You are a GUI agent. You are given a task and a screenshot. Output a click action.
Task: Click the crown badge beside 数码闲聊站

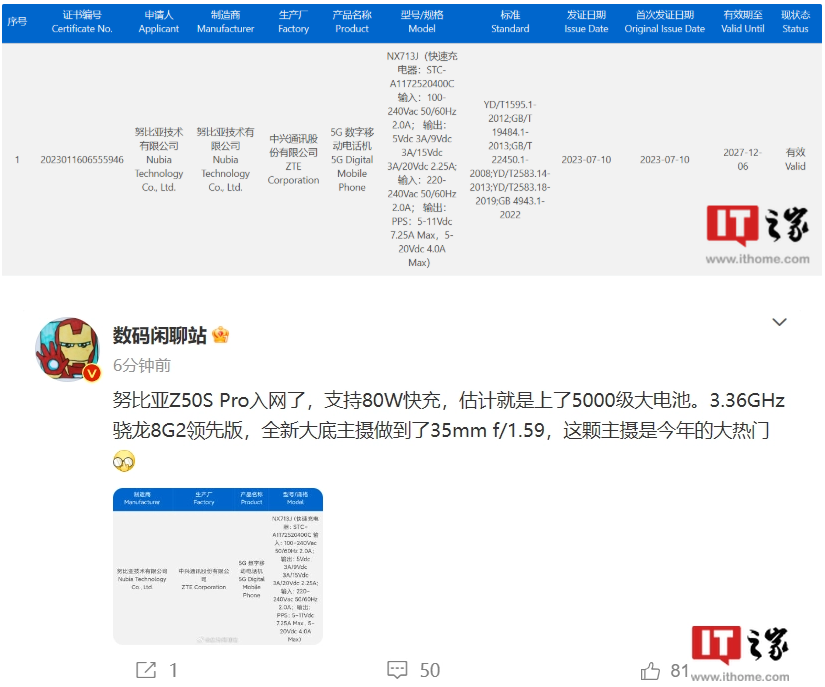click(x=220, y=335)
